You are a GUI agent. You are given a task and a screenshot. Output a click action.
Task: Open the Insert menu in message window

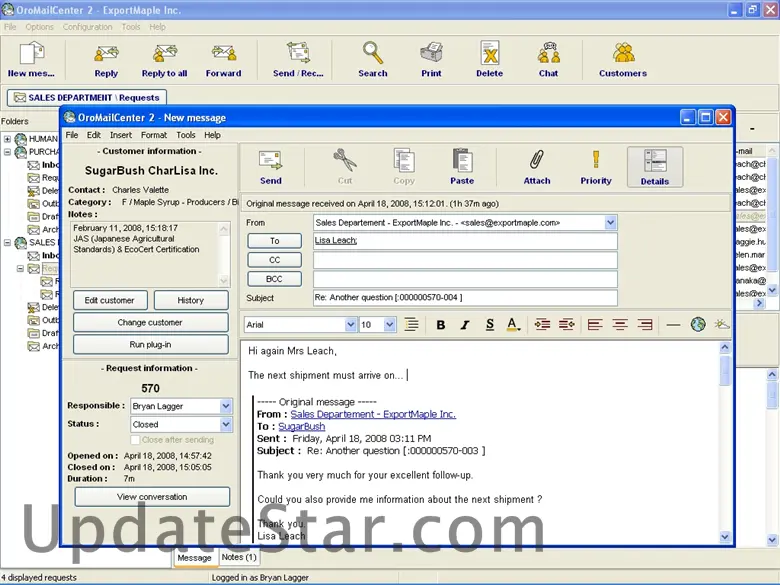121,135
